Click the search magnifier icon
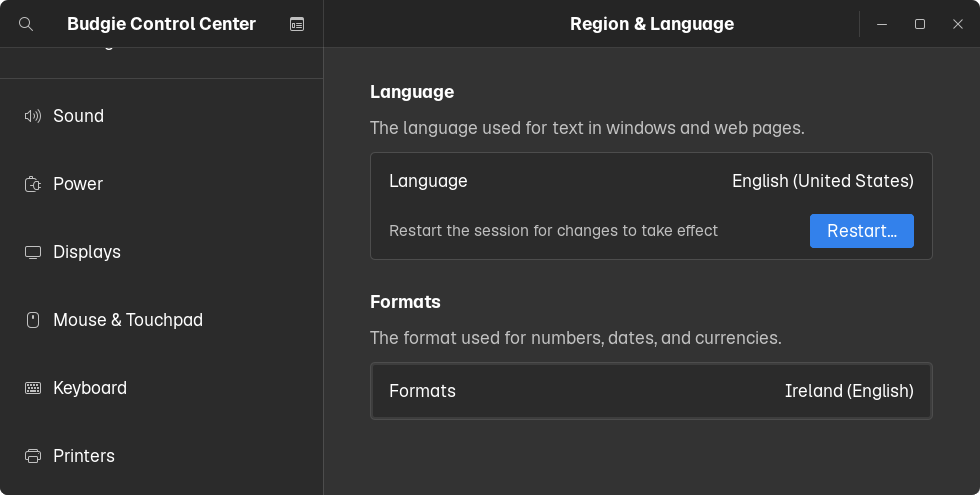980x495 pixels. tap(26, 24)
